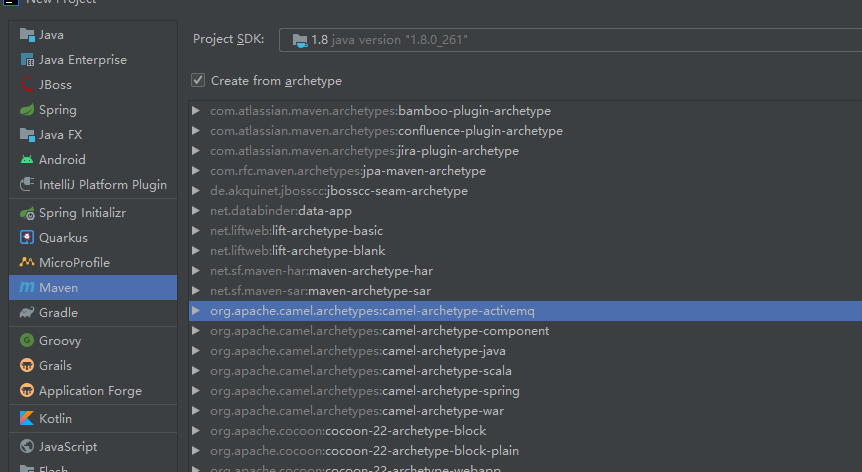The width and height of the screenshot is (862, 472).
Task: Select Java Enterprise project type
Action: click(93, 59)
